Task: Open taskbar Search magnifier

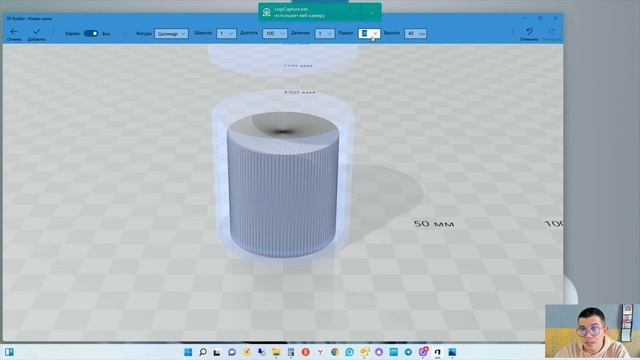Action: pos(203,352)
